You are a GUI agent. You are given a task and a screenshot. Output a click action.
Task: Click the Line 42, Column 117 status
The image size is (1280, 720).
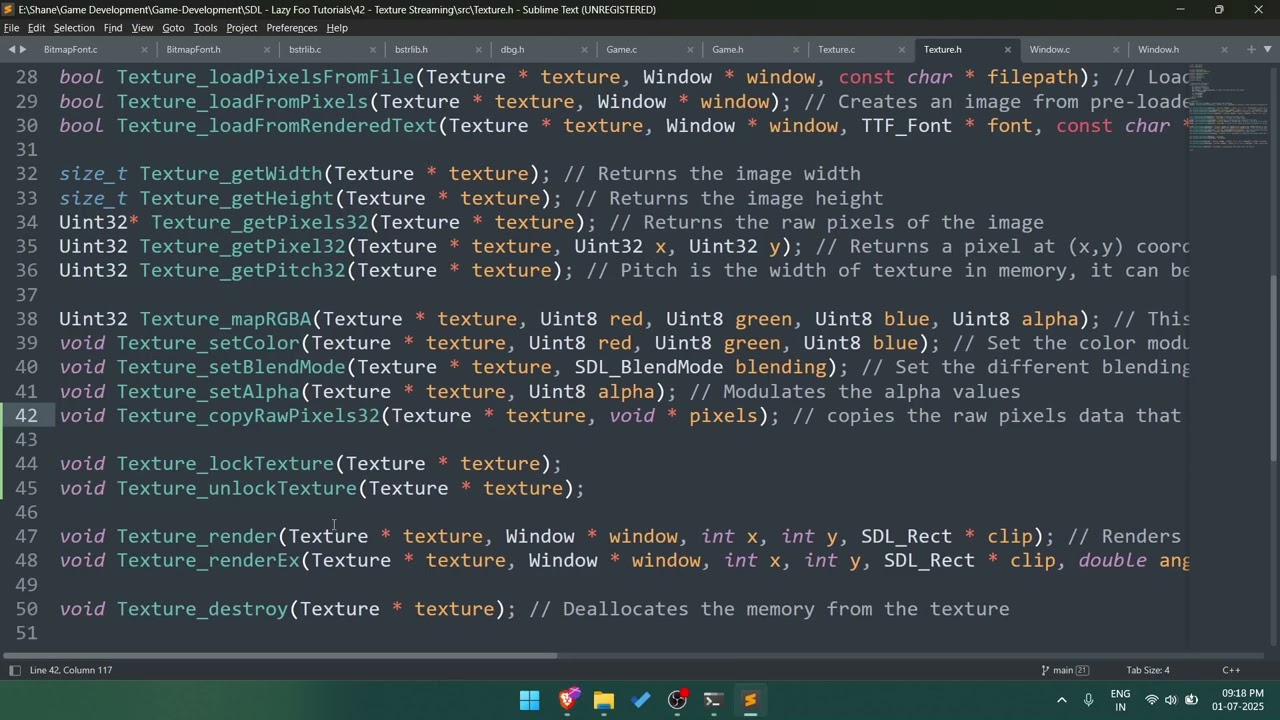71,670
